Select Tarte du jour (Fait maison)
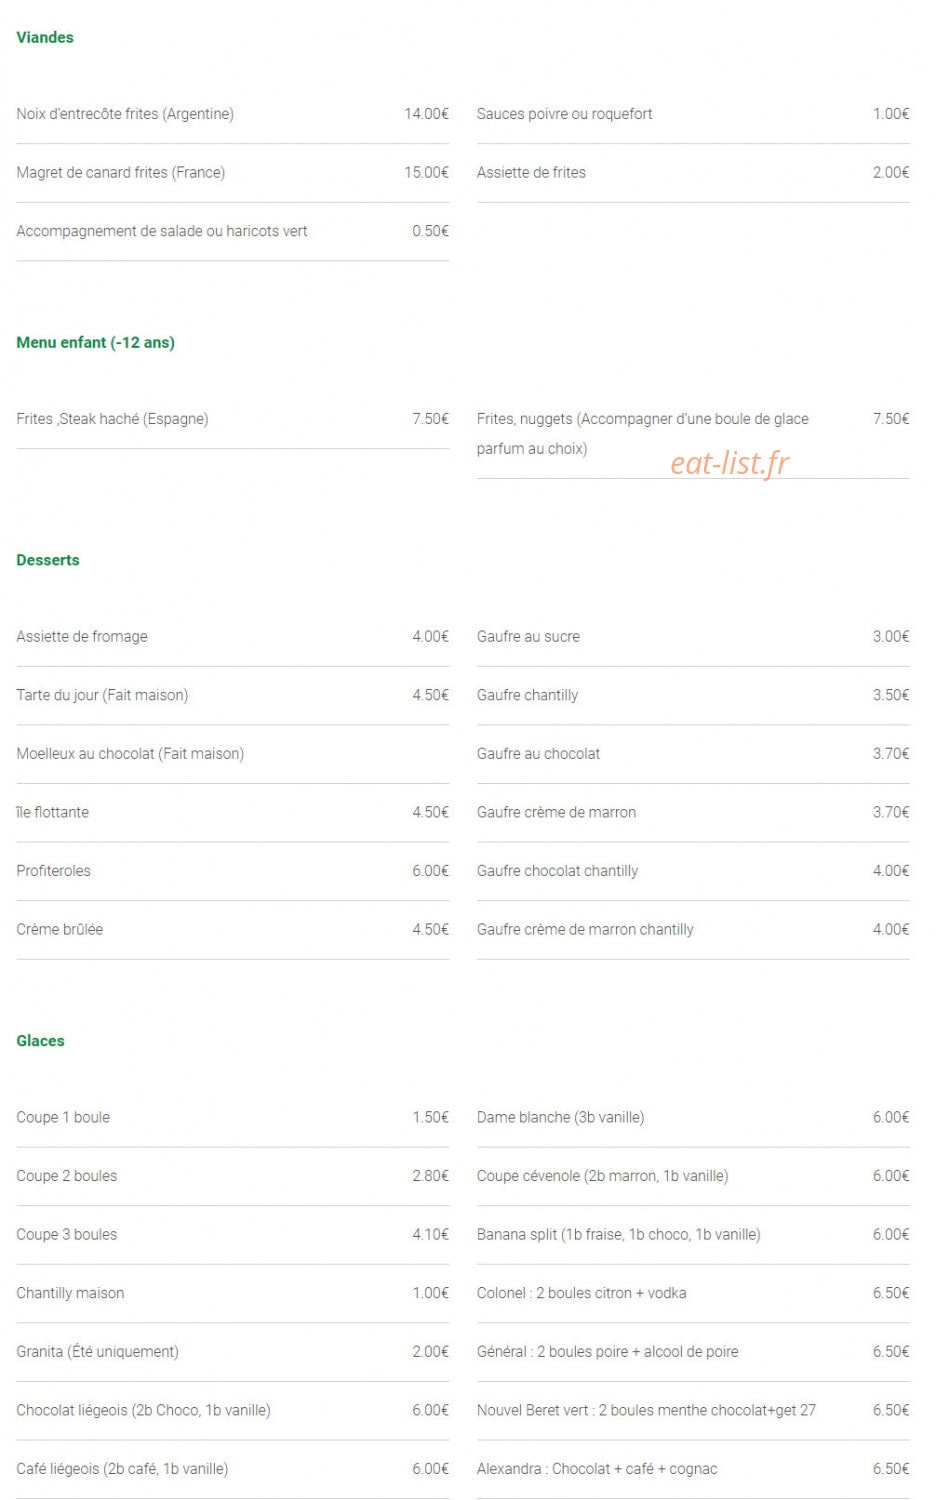This screenshot has width=936, height=1500. pyautogui.click(x=102, y=695)
